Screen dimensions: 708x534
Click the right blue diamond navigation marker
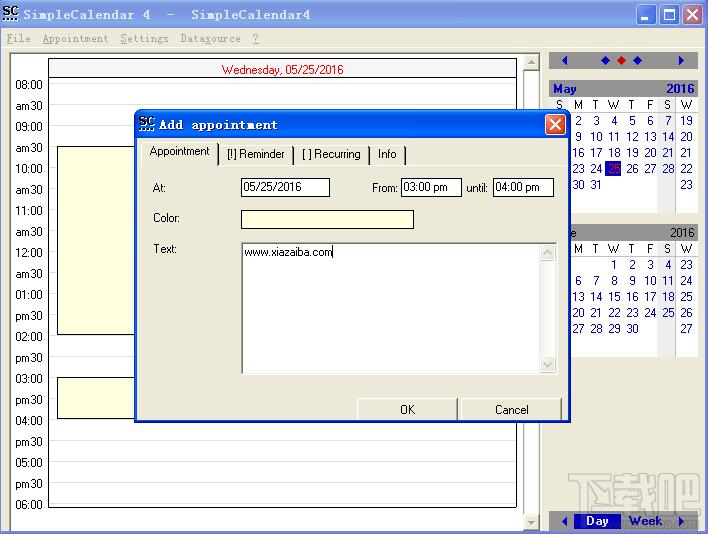pyautogui.click(x=638, y=60)
